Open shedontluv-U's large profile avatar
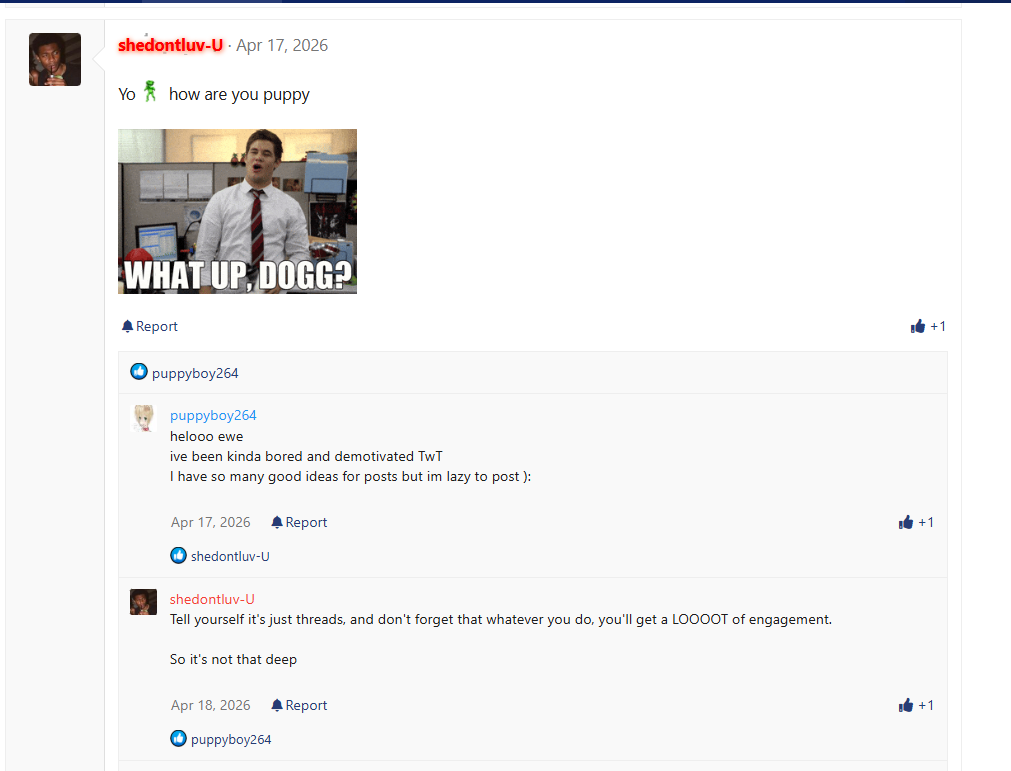Image resolution: width=1011 pixels, height=771 pixels. pos(55,59)
